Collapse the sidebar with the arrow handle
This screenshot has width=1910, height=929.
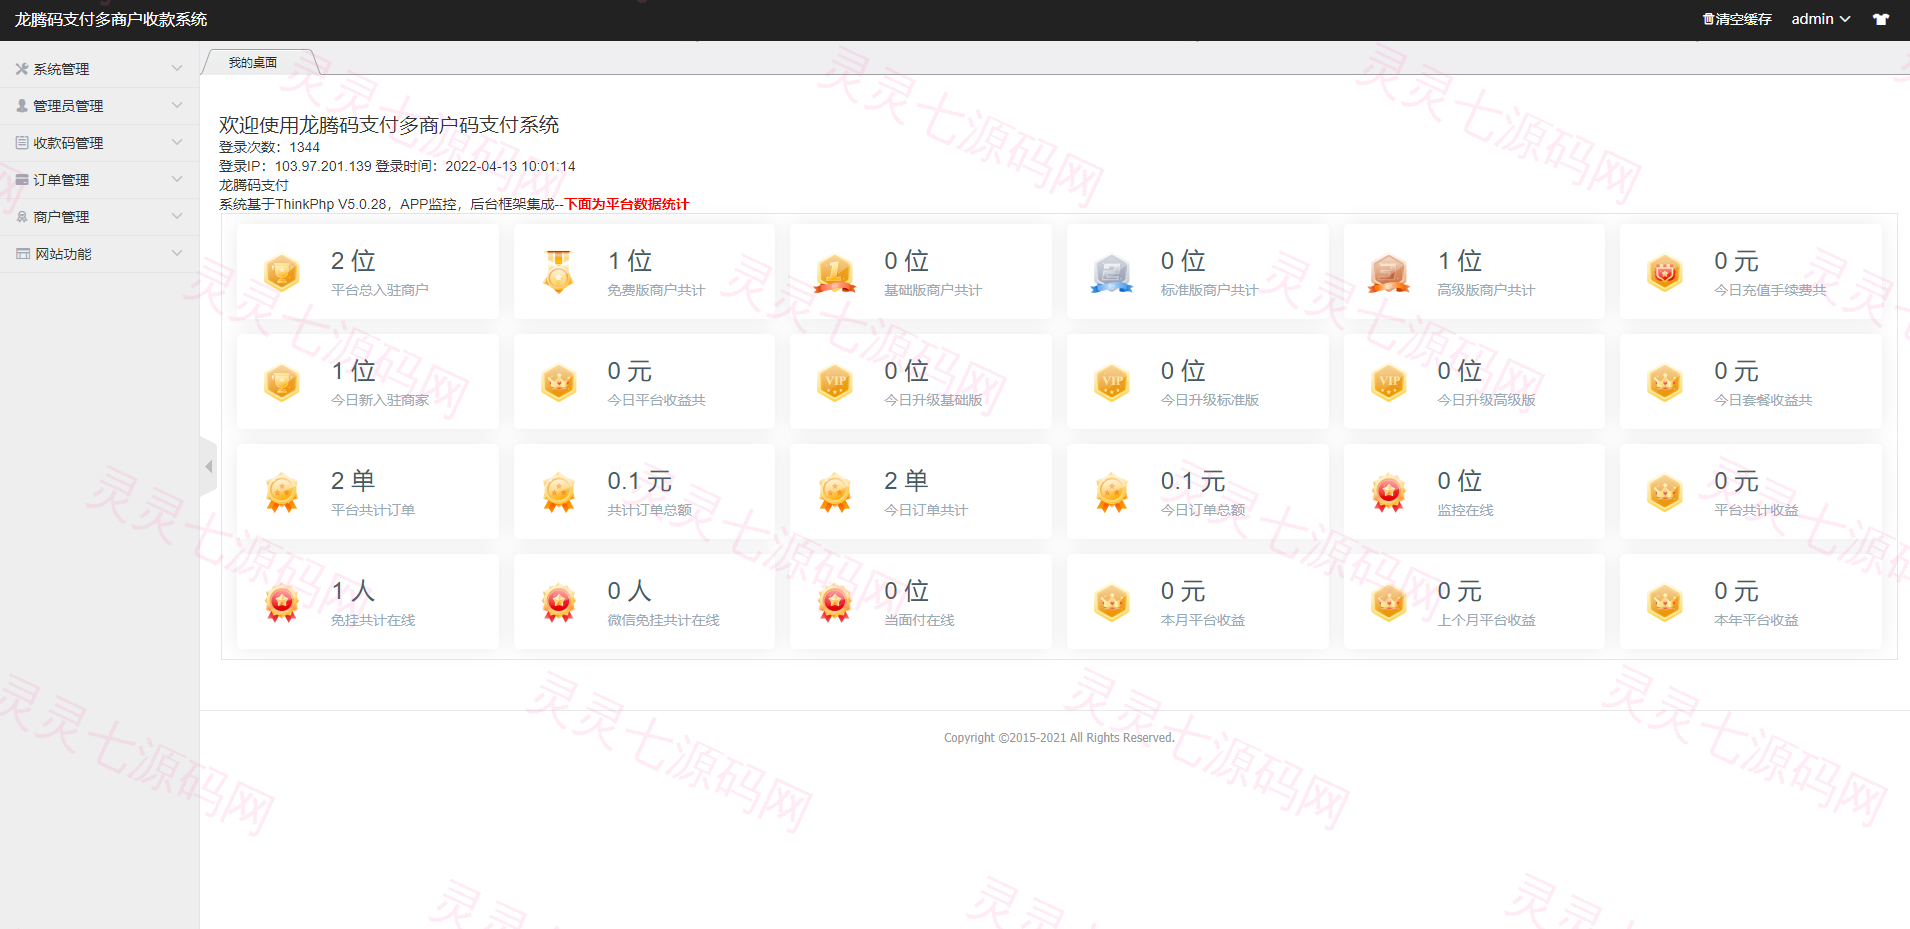coord(208,467)
